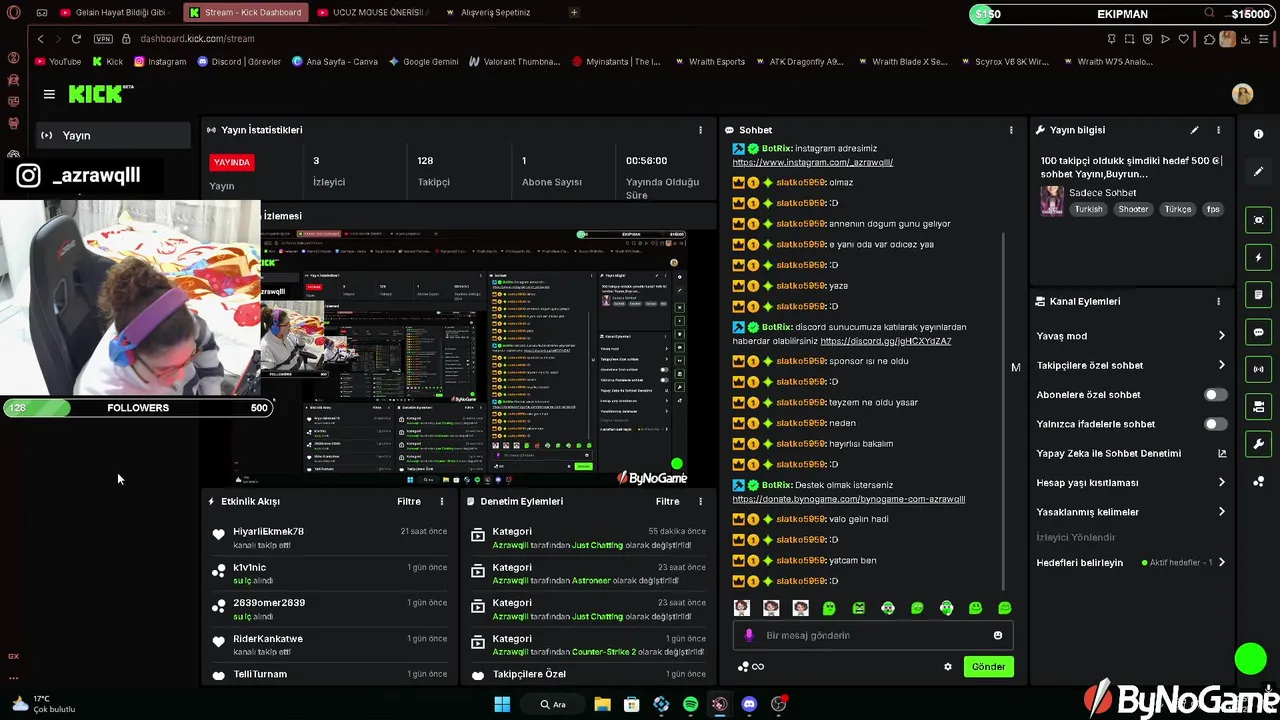Viewport: 1280px width, 720px height.
Task: Toggle the wrench stream info icon on the right sidebar
Action: point(1258,444)
